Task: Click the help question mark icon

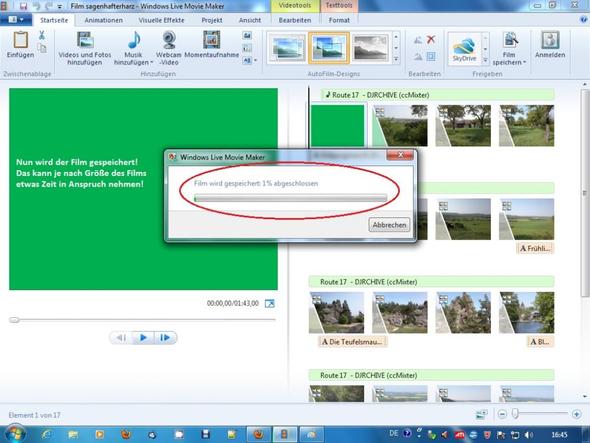Action: [x=585, y=20]
